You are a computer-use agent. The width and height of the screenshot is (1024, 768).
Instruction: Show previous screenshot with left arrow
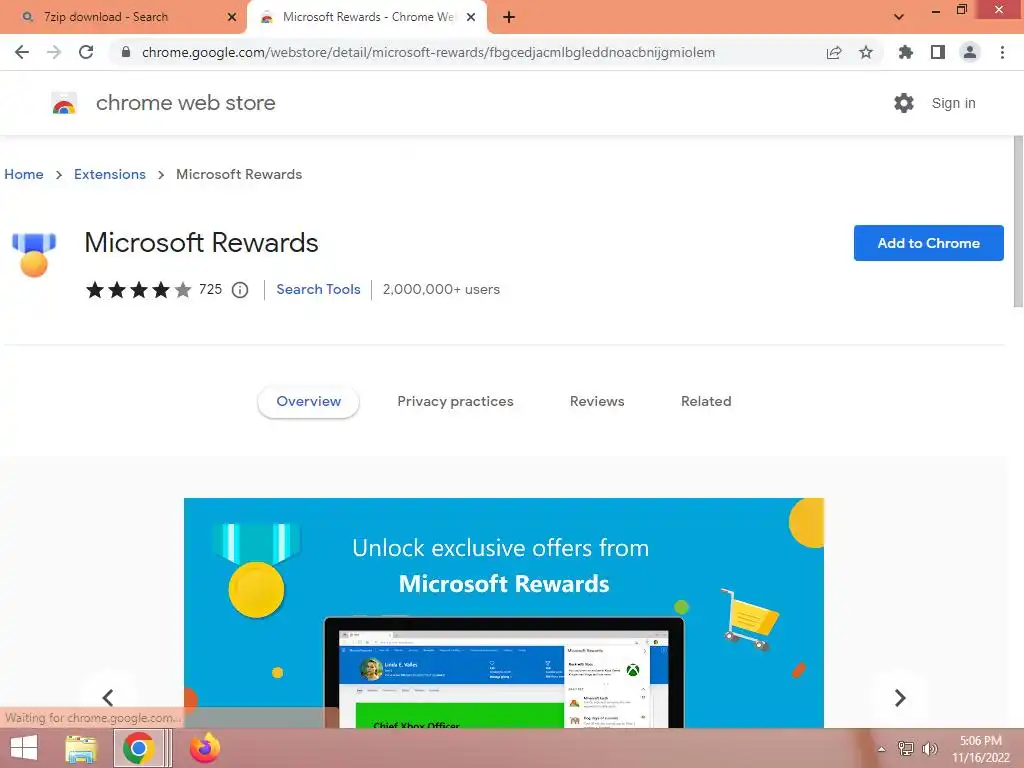pyautogui.click(x=108, y=697)
